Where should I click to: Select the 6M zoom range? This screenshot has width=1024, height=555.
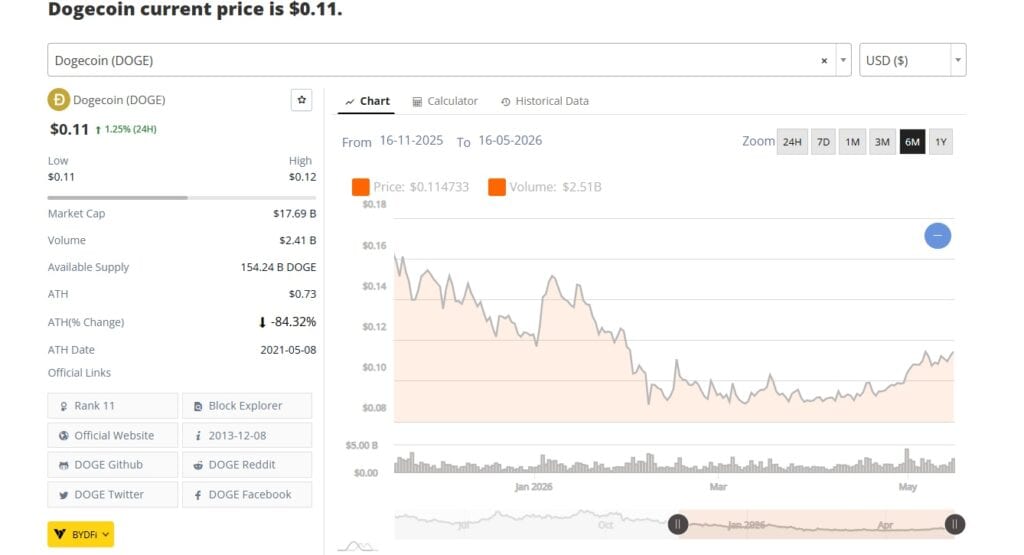pos(912,142)
